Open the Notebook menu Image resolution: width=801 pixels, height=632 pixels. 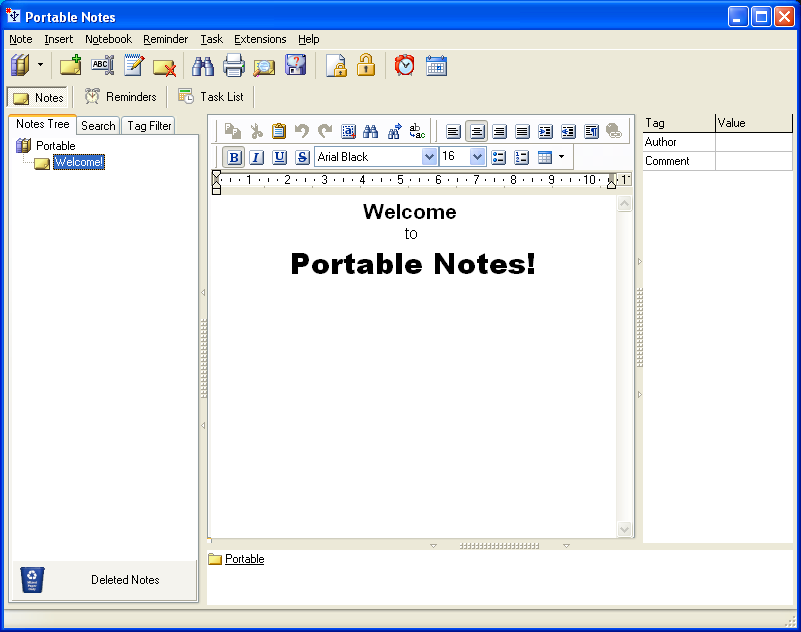[x=108, y=39]
